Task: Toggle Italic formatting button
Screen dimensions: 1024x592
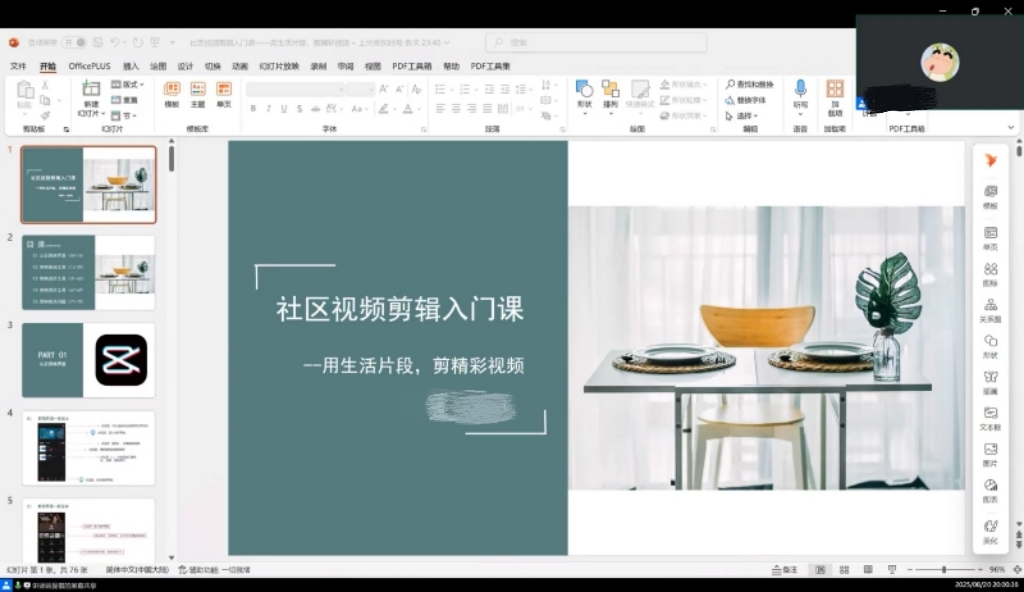Action: coord(268,109)
